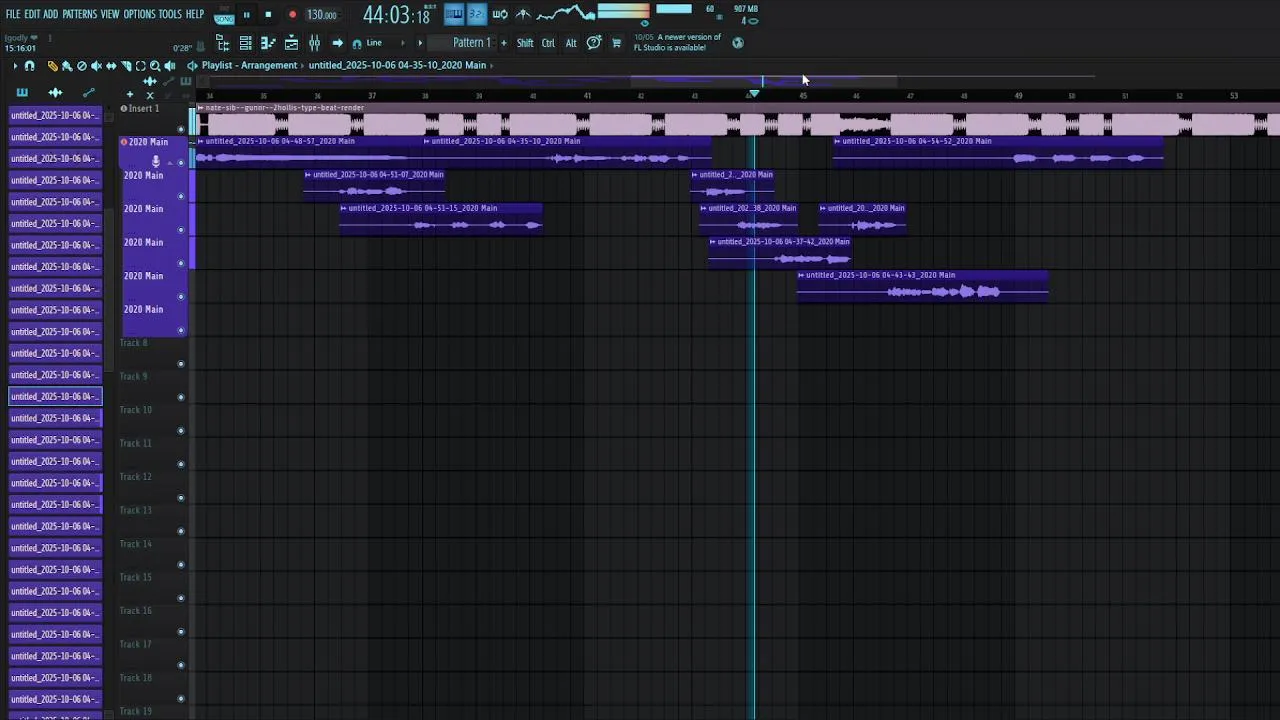Open the TOOLS menu

pos(170,14)
